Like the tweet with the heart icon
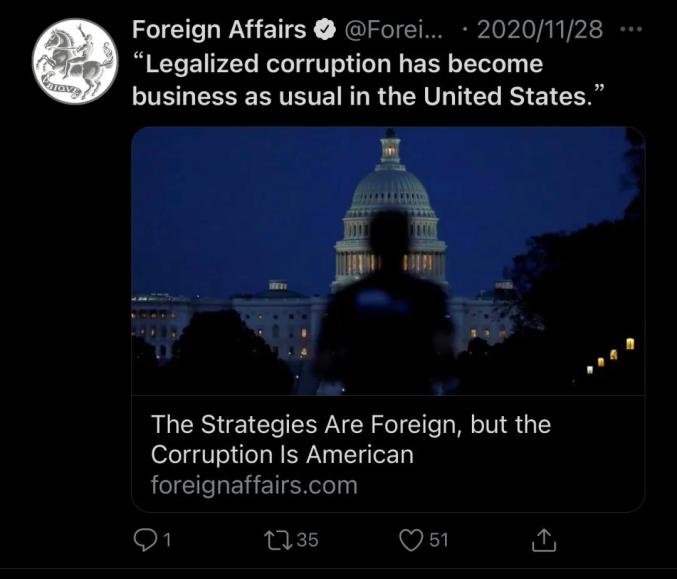Viewport: 677px width, 579px height. [410, 540]
